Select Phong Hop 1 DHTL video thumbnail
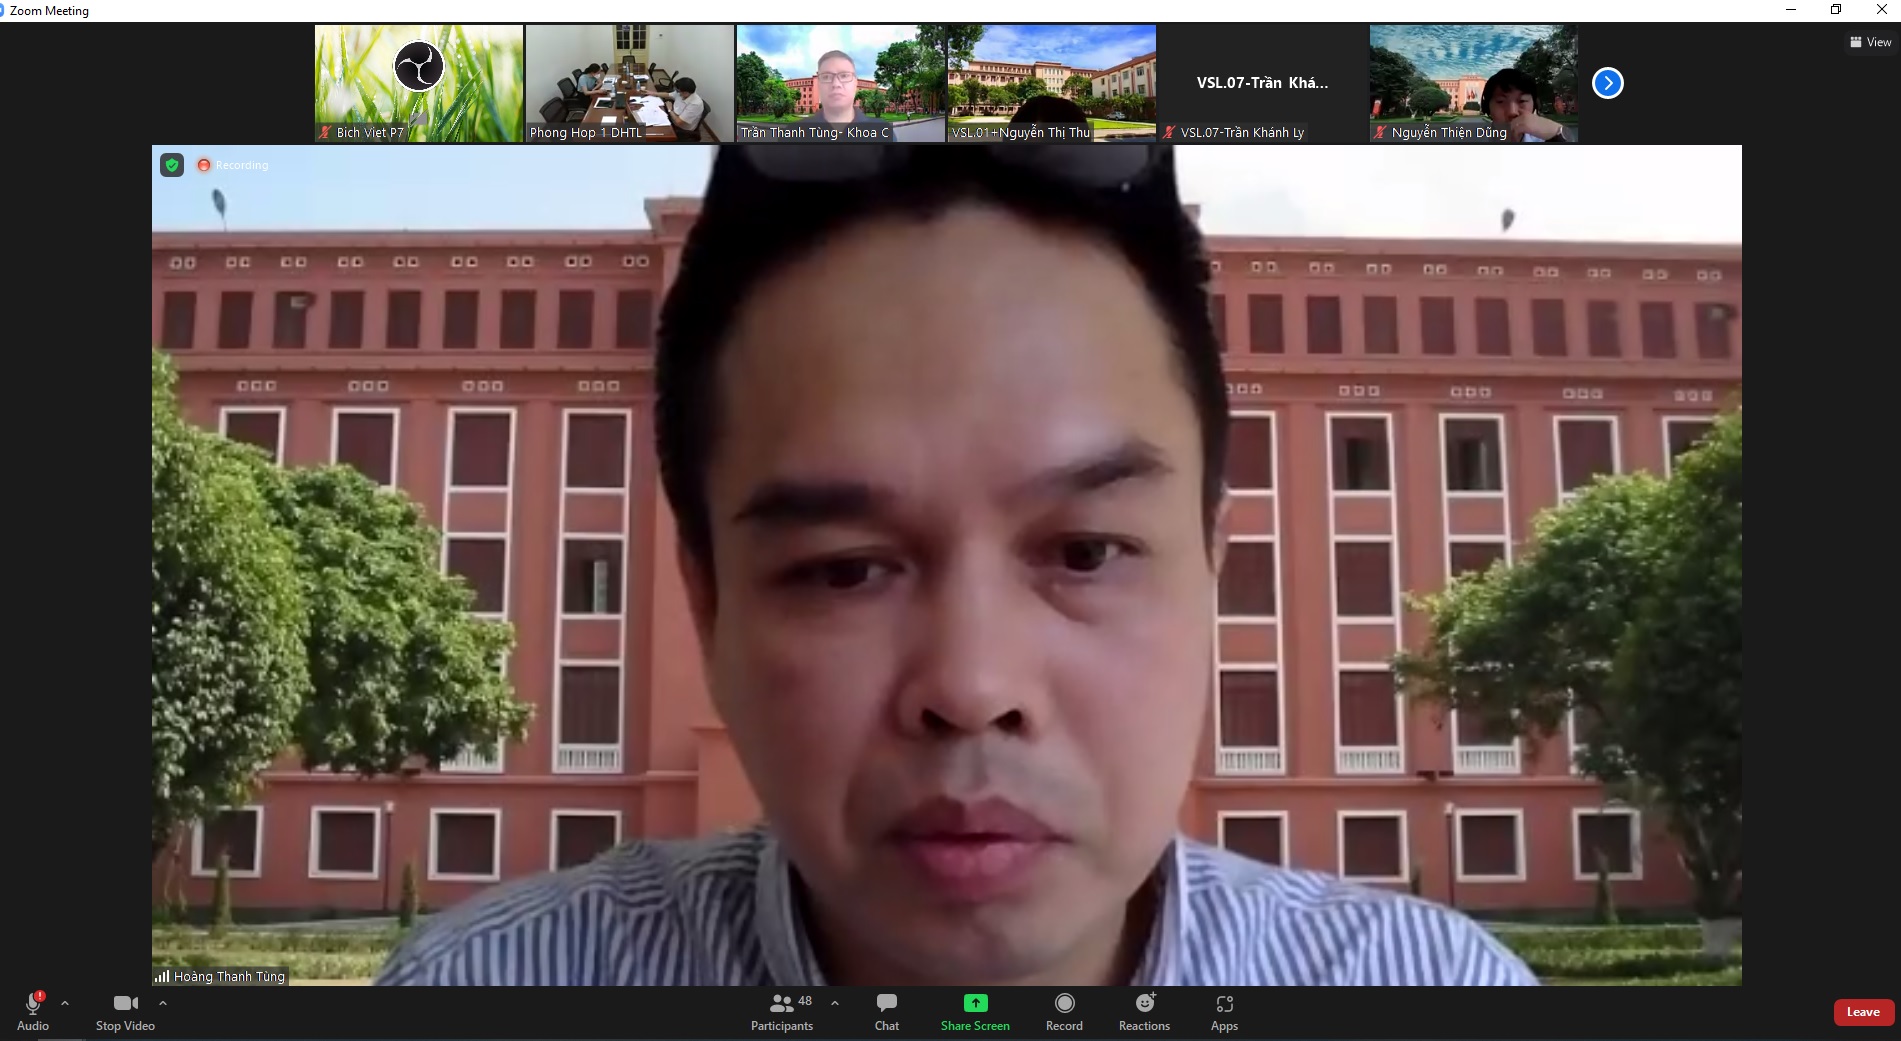The height and width of the screenshot is (1041, 1901). point(630,83)
